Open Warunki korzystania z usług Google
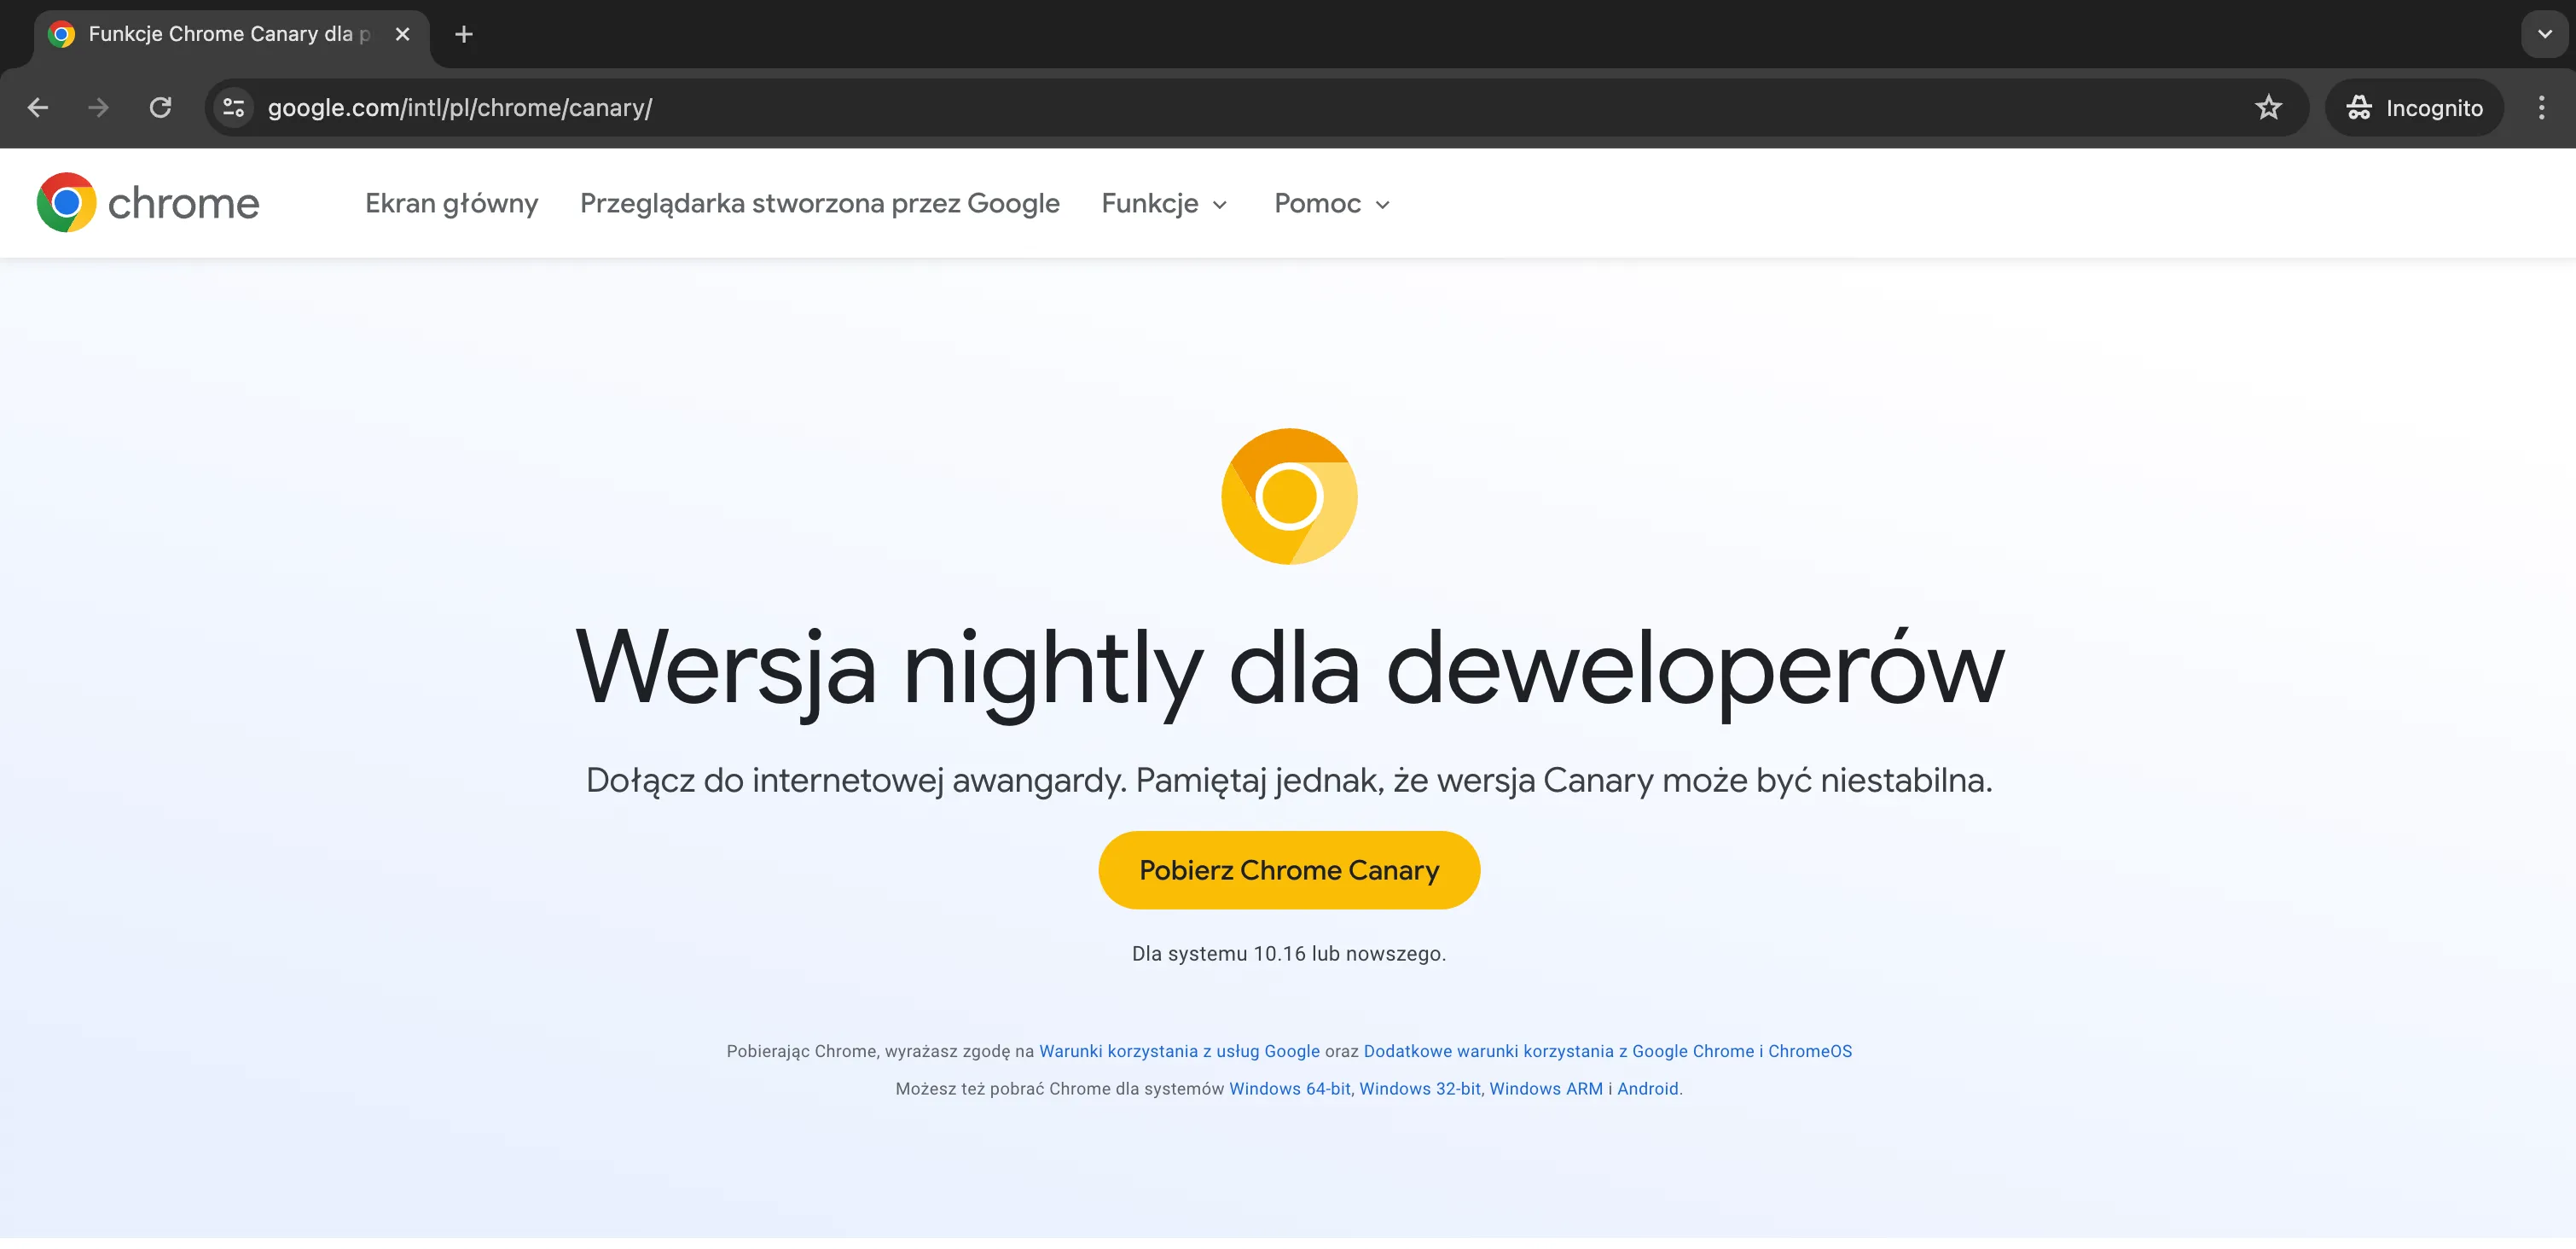The width and height of the screenshot is (2576, 1249). point(1180,1051)
